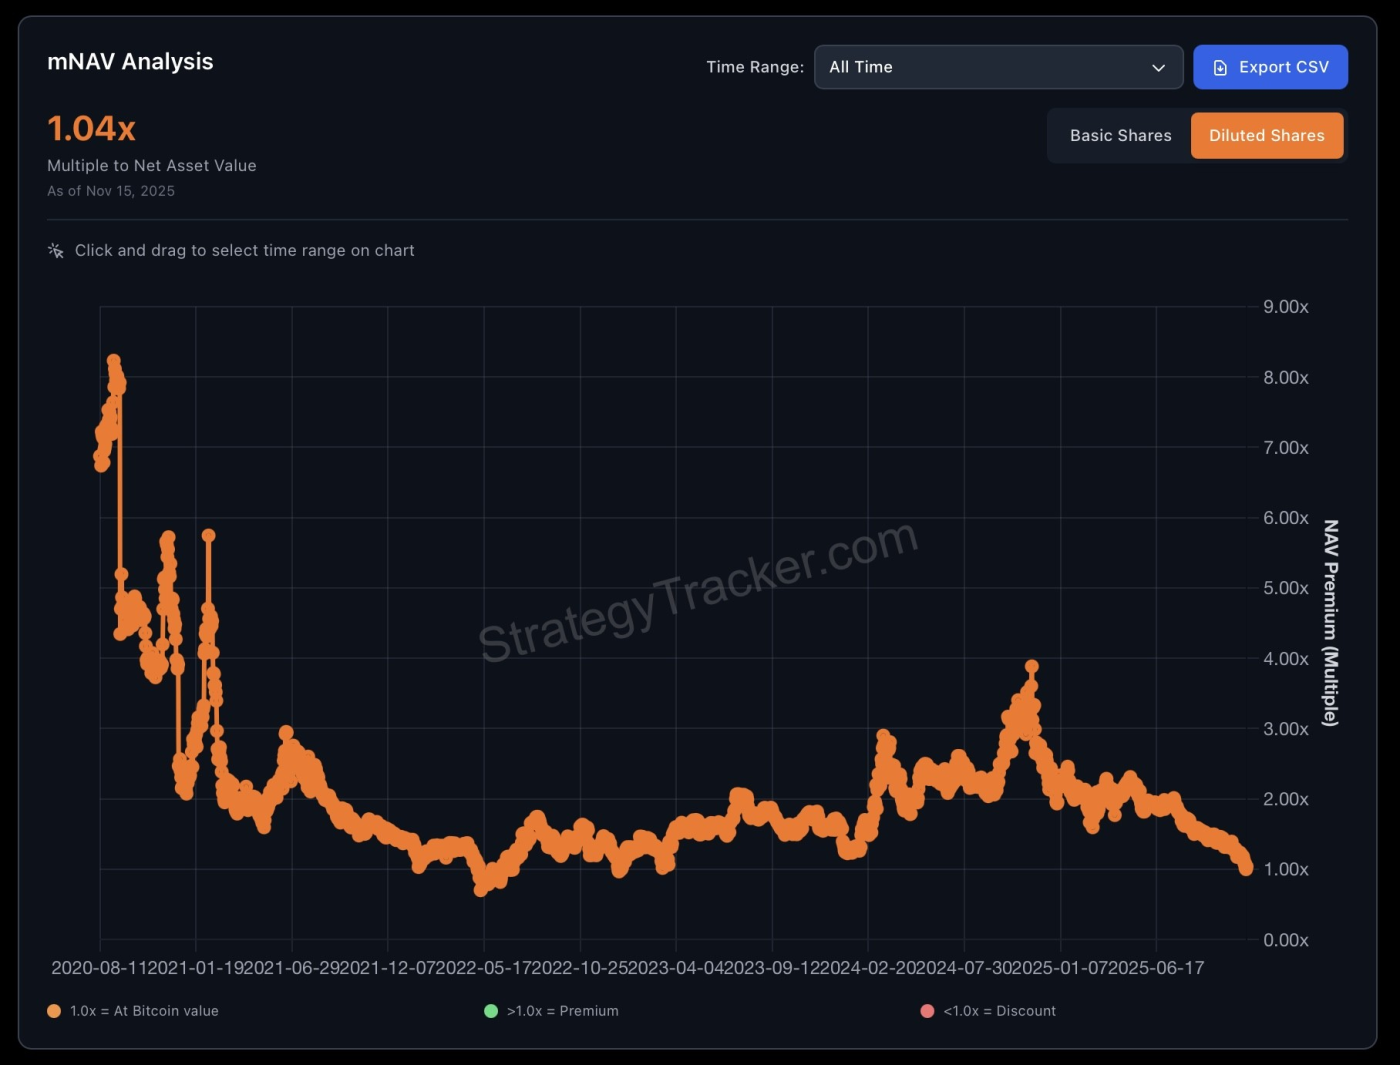This screenshot has width=1400, height=1065.
Task: Open the Time Range dropdown
Action: [997, 67]
